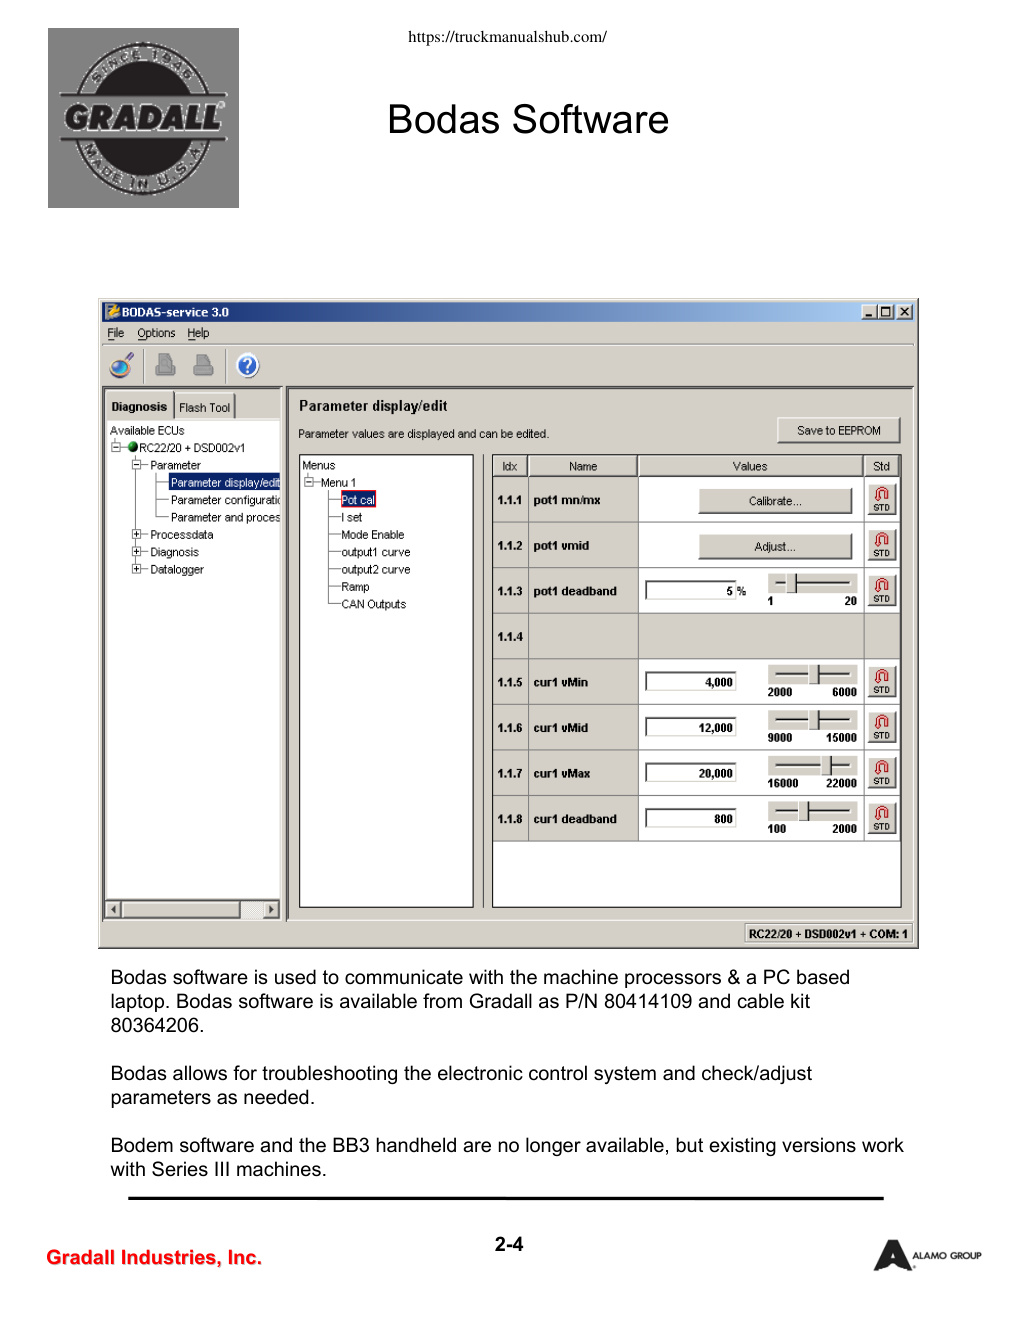Reset pot1 vmid with STD icon
This screenshot has width=1019, height=1319.
(881, 545)
